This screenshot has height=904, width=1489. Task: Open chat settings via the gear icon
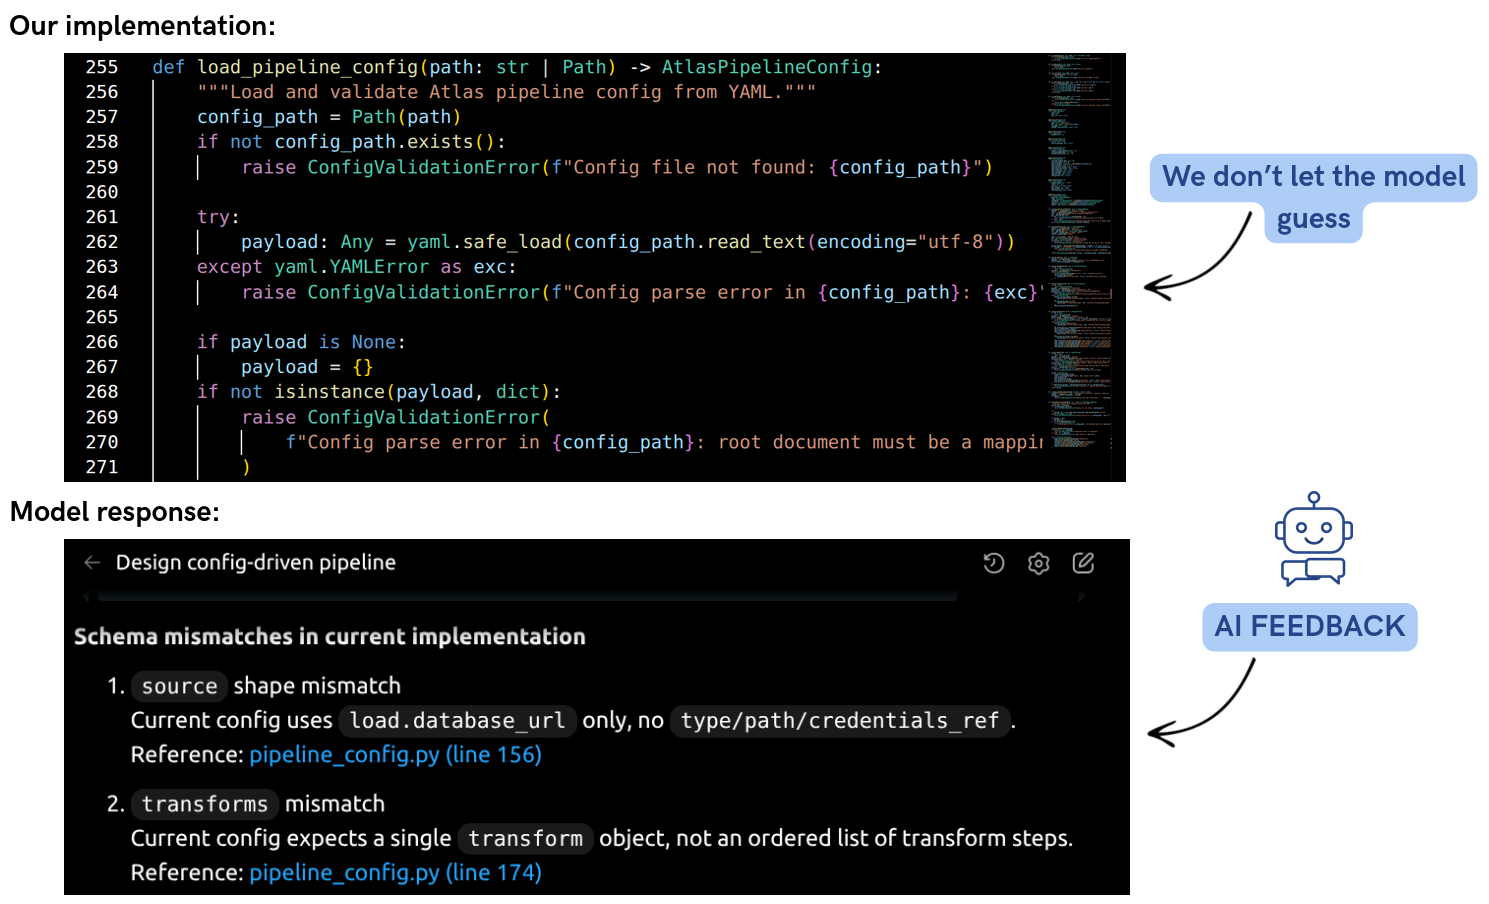click(x=1038, y=563)
